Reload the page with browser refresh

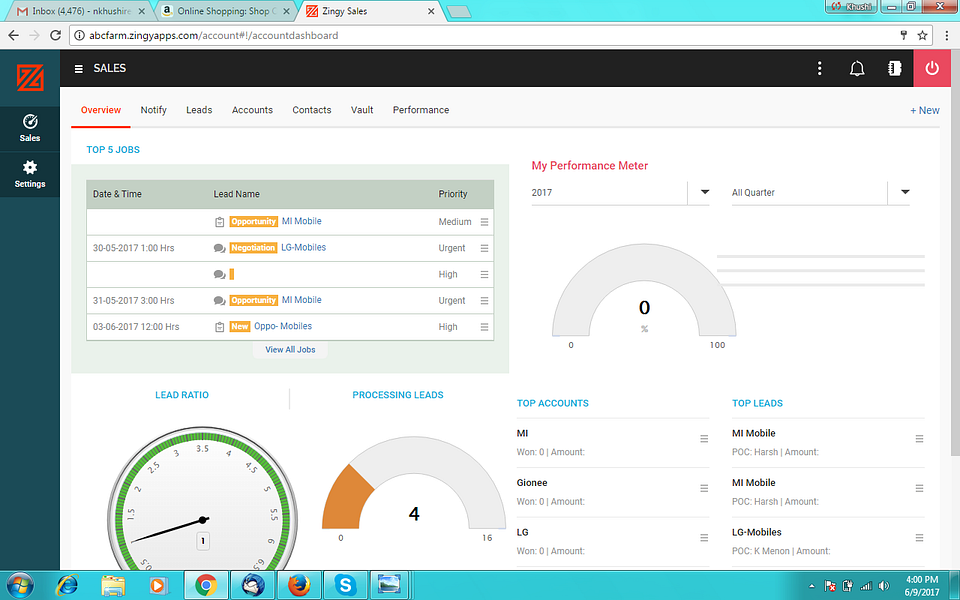coord(55,36)
